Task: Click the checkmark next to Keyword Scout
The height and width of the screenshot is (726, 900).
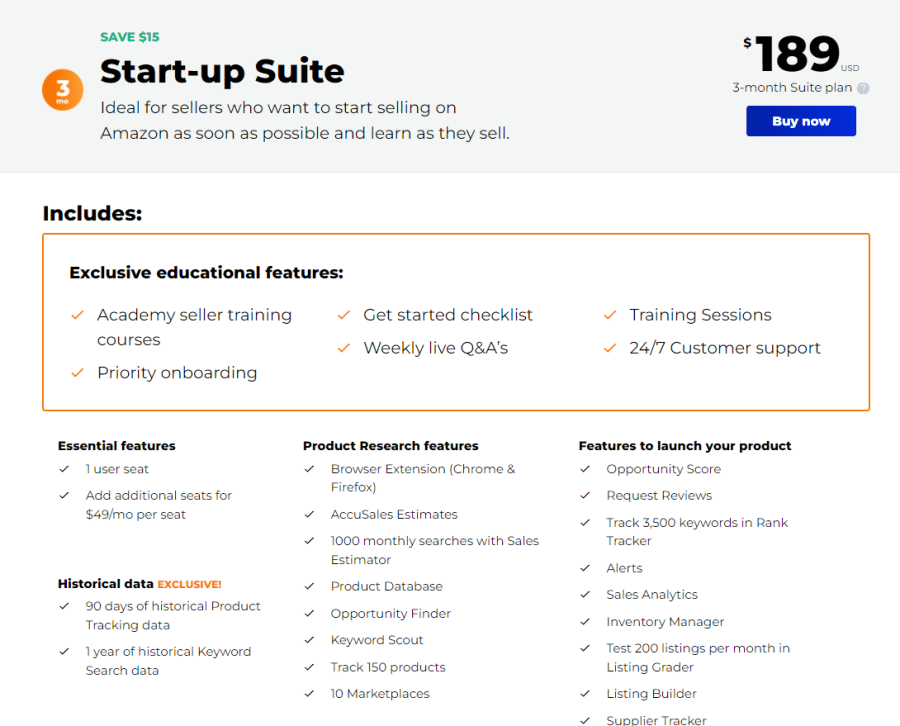Action: [309, 640]
